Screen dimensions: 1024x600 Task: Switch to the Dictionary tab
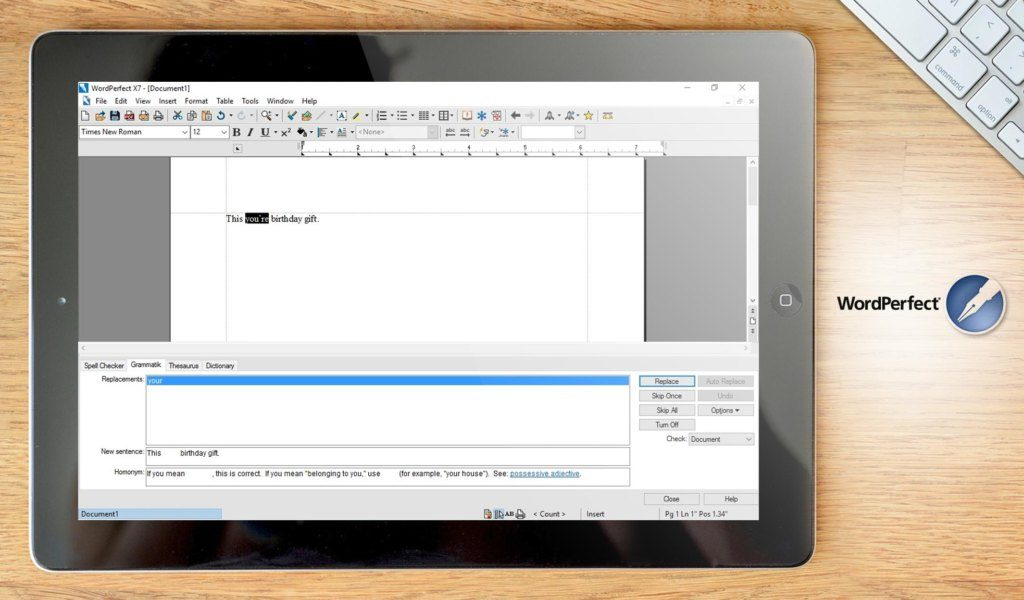click(220, 366)
